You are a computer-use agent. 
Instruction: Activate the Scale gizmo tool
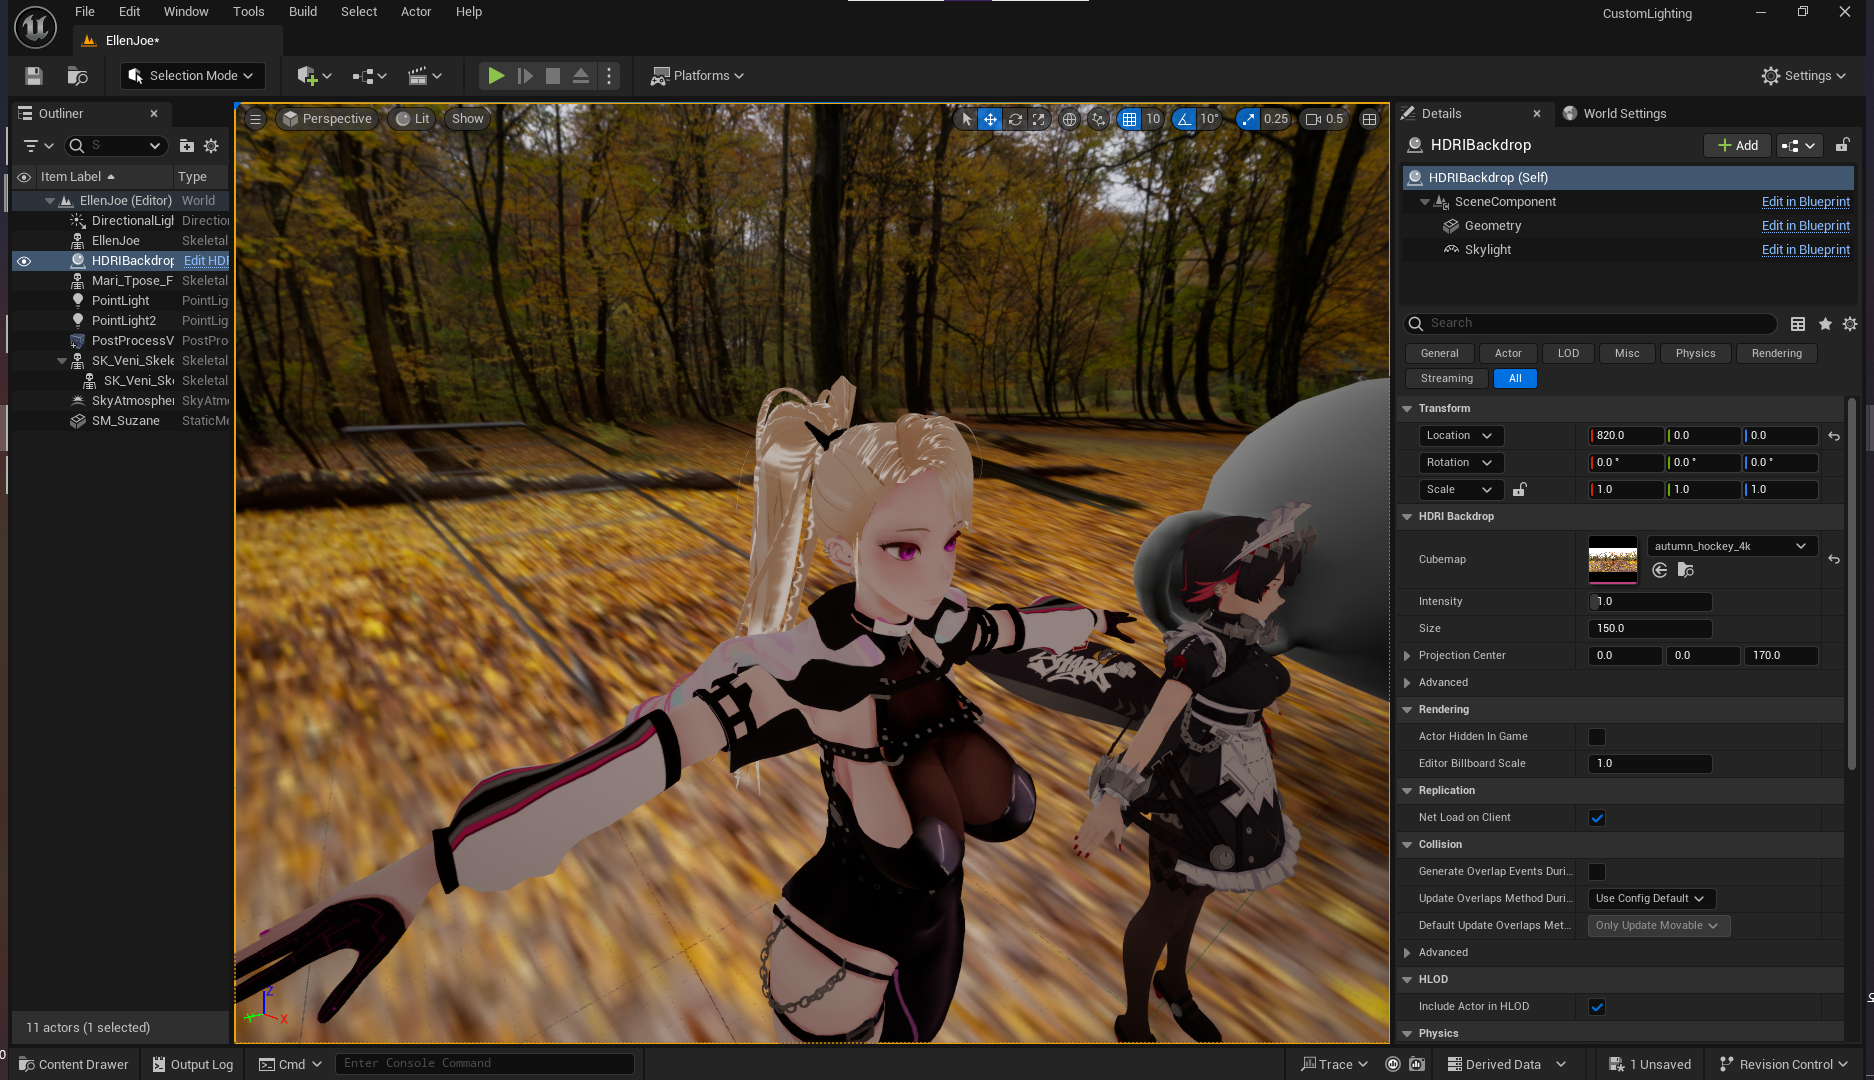click(1039, 119)
